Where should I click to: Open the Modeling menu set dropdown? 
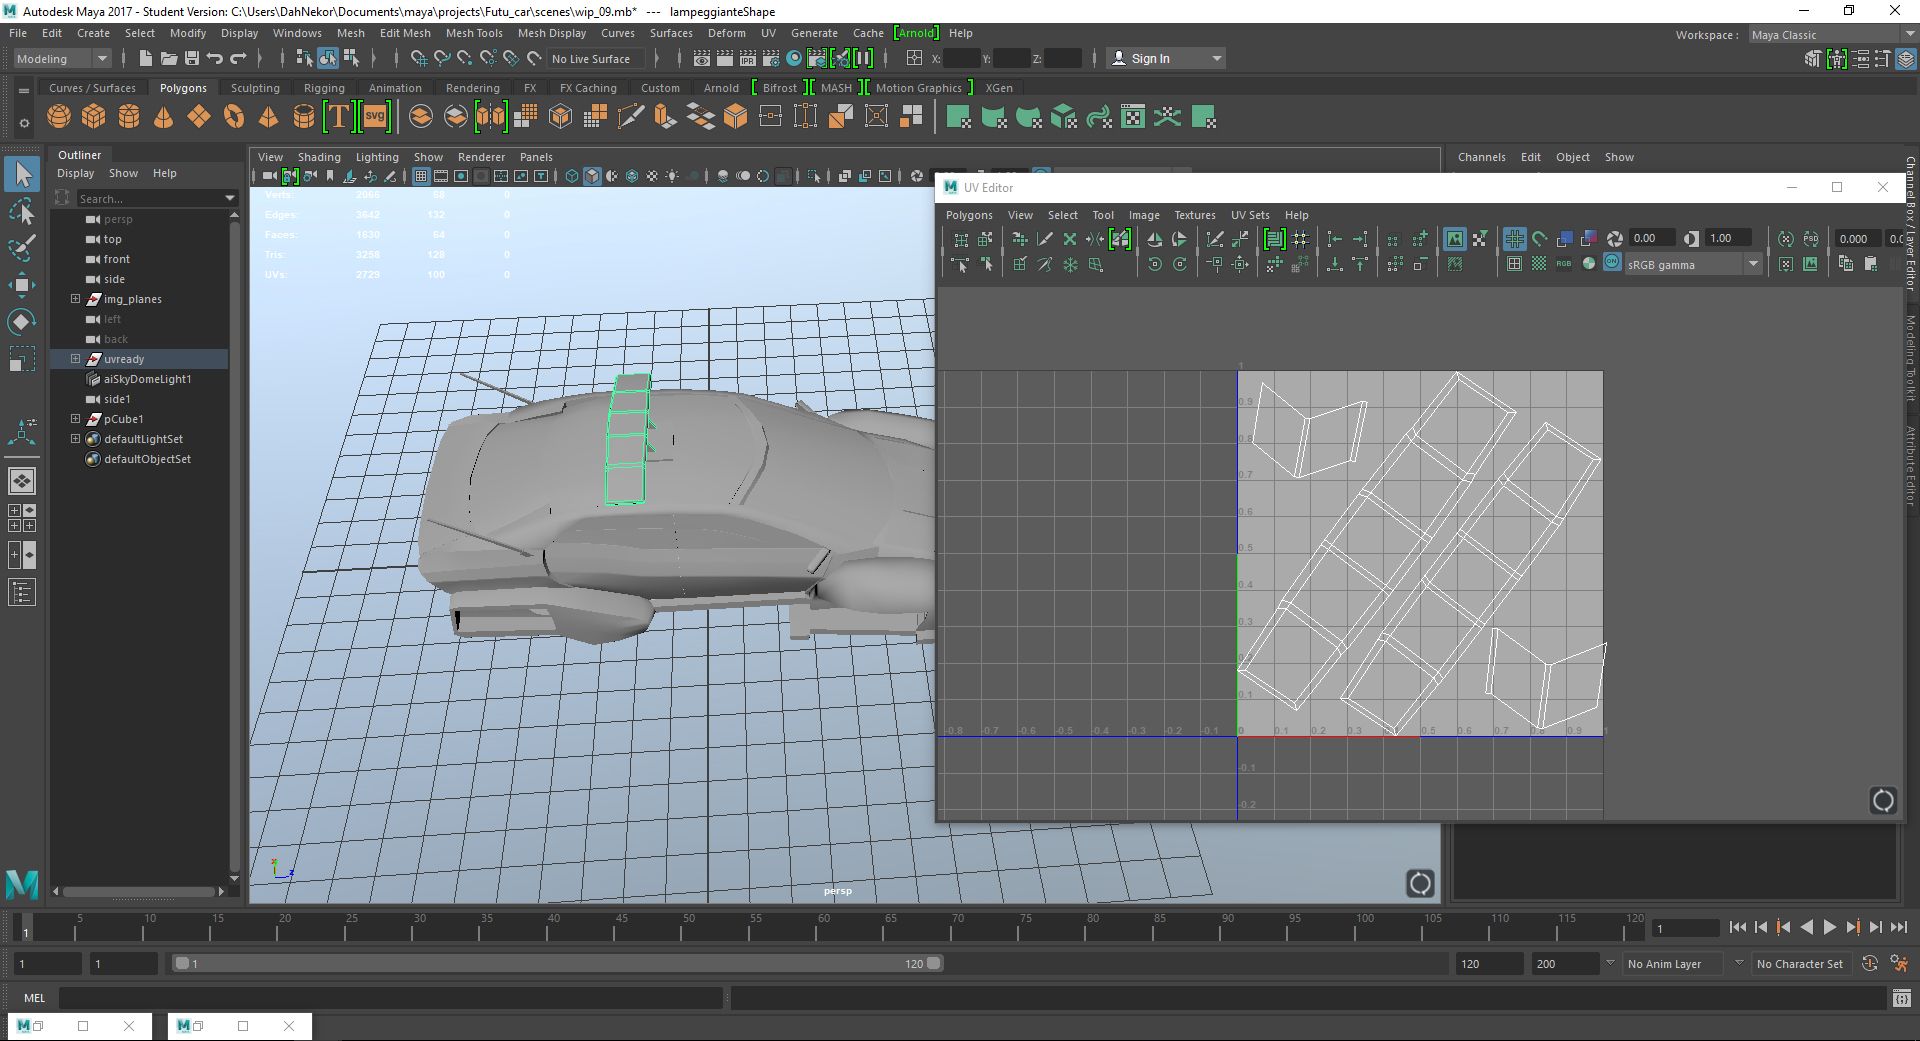[x=62, y=59]
